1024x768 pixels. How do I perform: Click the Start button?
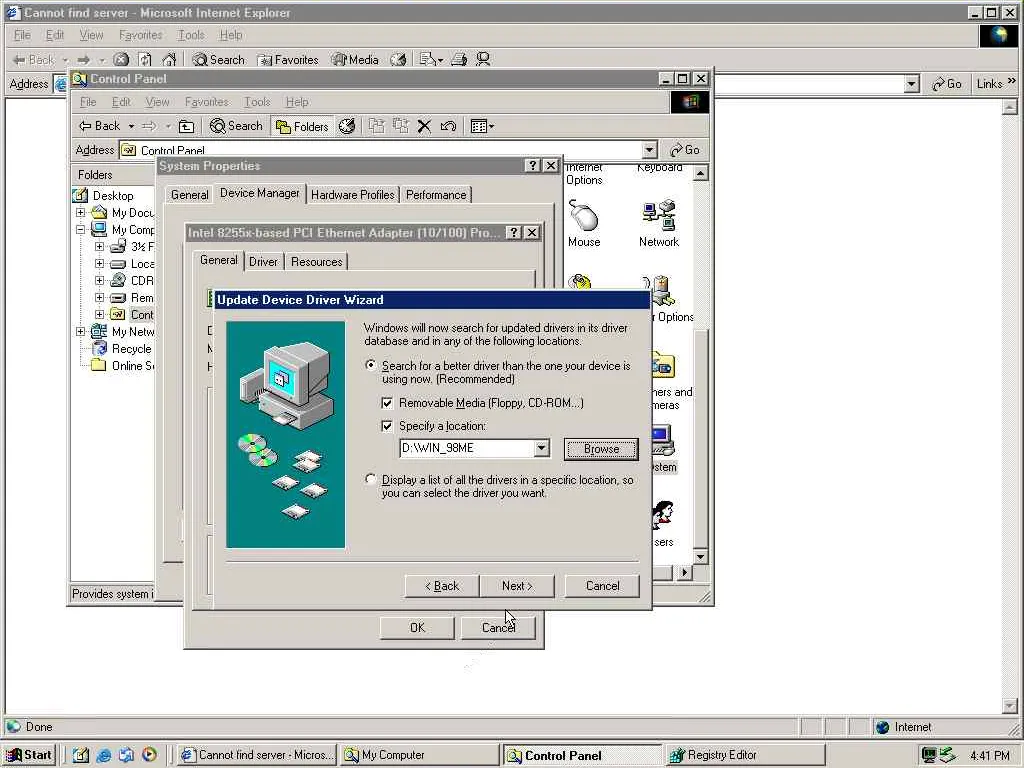click(29, 755)
